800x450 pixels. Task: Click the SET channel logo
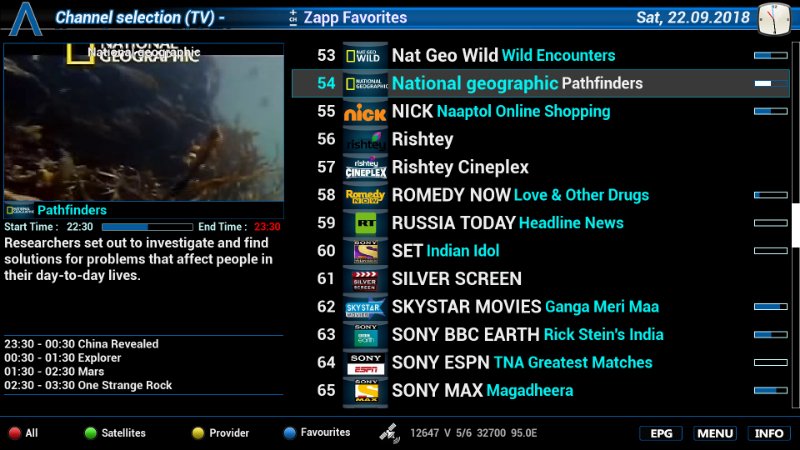(x=365, y=251)
